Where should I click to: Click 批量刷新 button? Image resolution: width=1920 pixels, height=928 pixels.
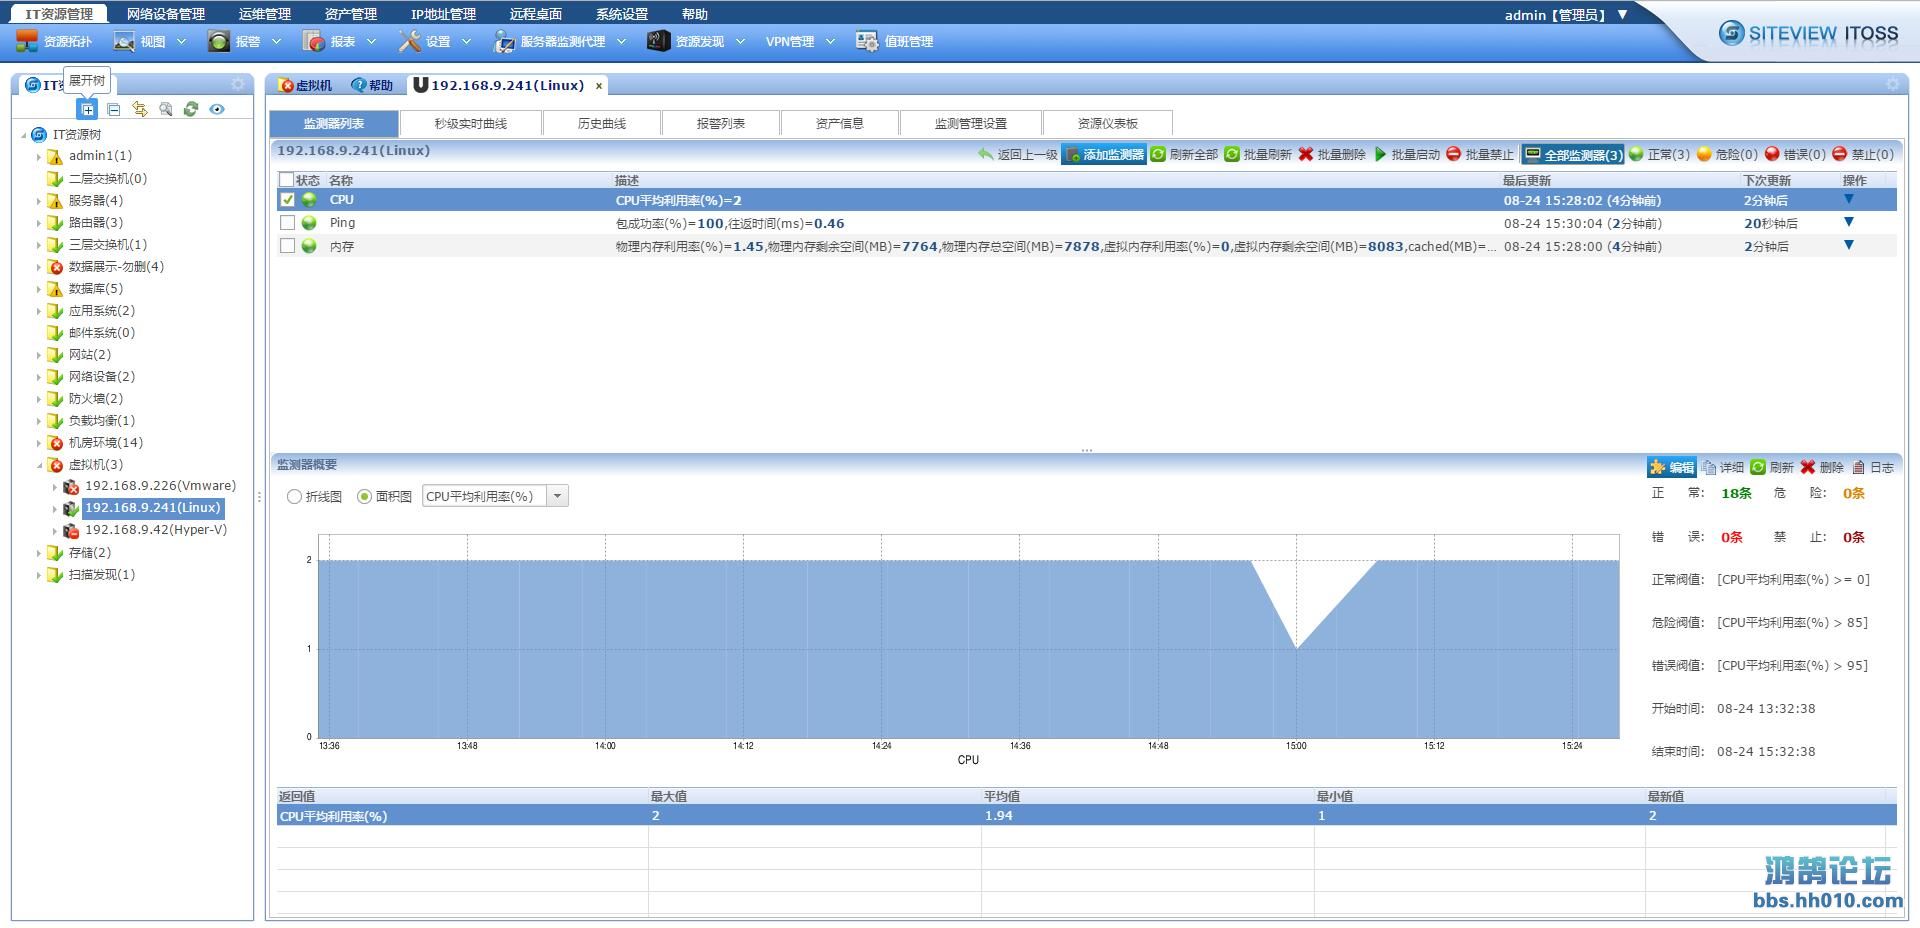pos(1258,154)
